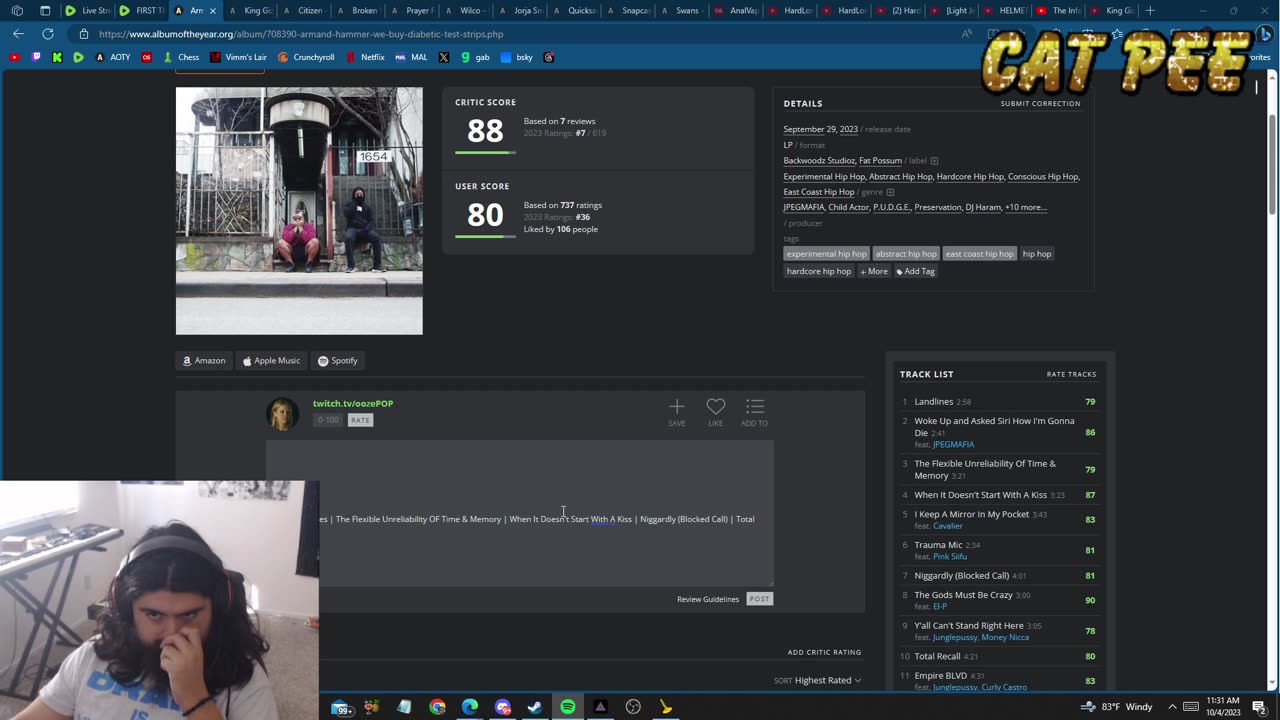The image size is (1280, 720).
Task: Open the track Total Recall
Action: (937, 656)
